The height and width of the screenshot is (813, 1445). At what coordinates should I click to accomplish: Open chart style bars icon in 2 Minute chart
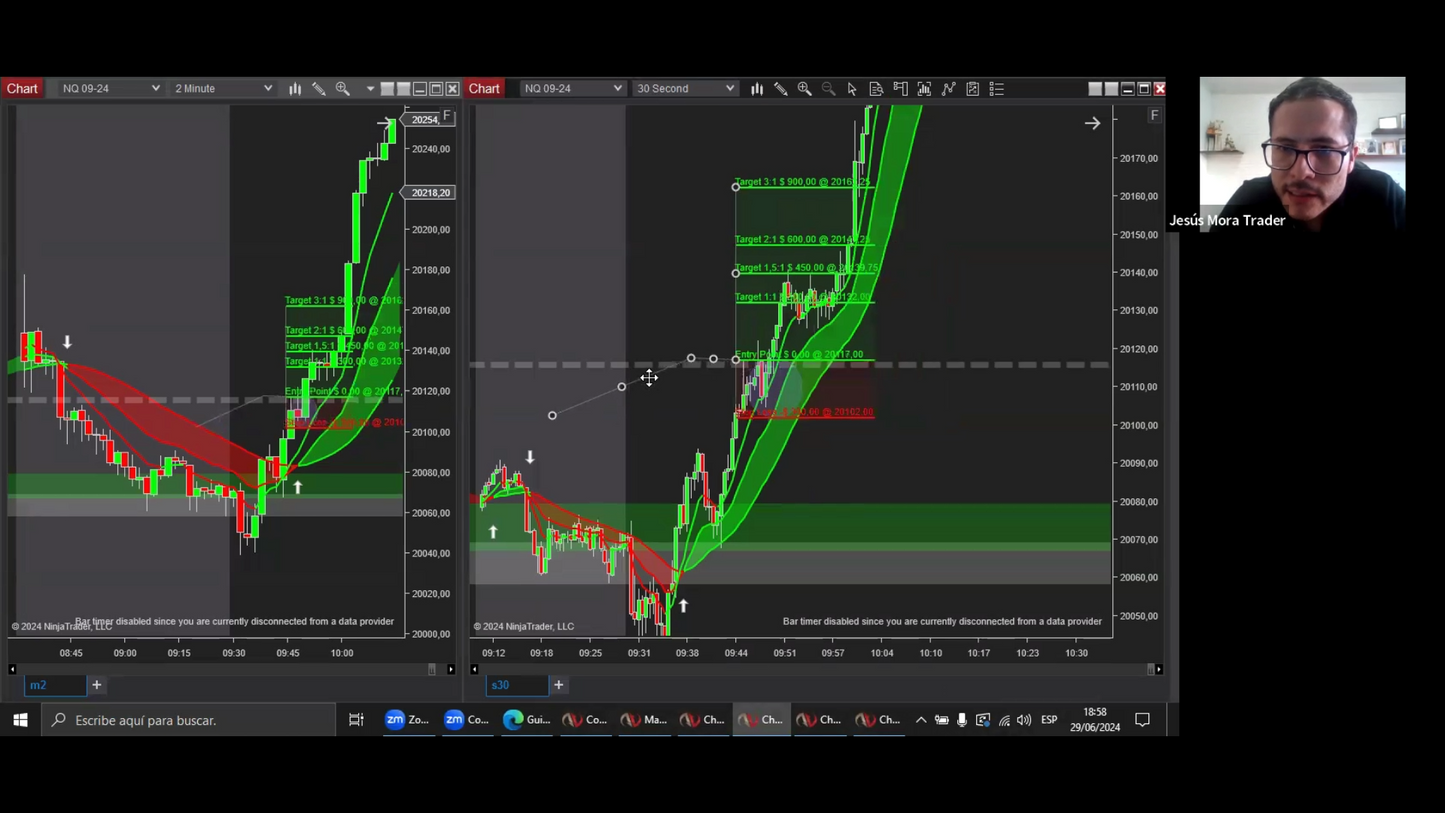295,89
